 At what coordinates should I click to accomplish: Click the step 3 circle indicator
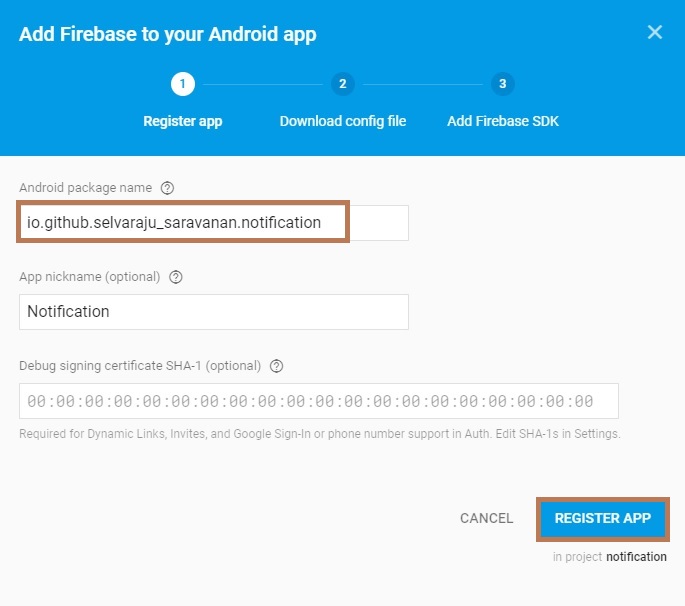pyautogui.click(x=502, y=84)
